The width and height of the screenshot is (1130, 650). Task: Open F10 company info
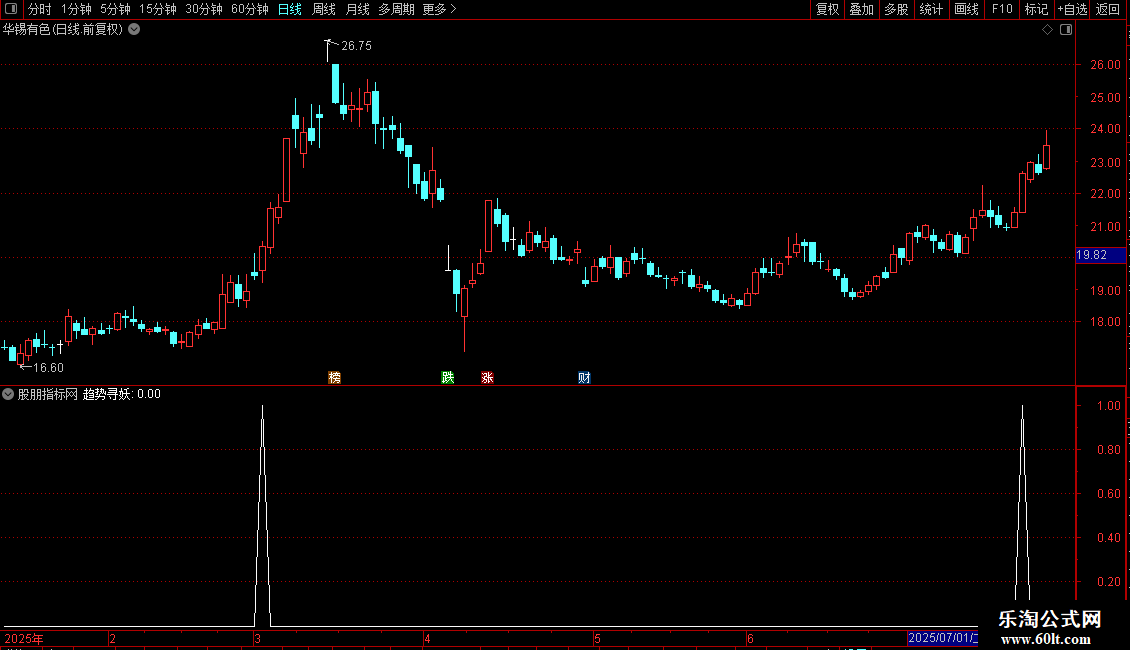point(1002,9)
